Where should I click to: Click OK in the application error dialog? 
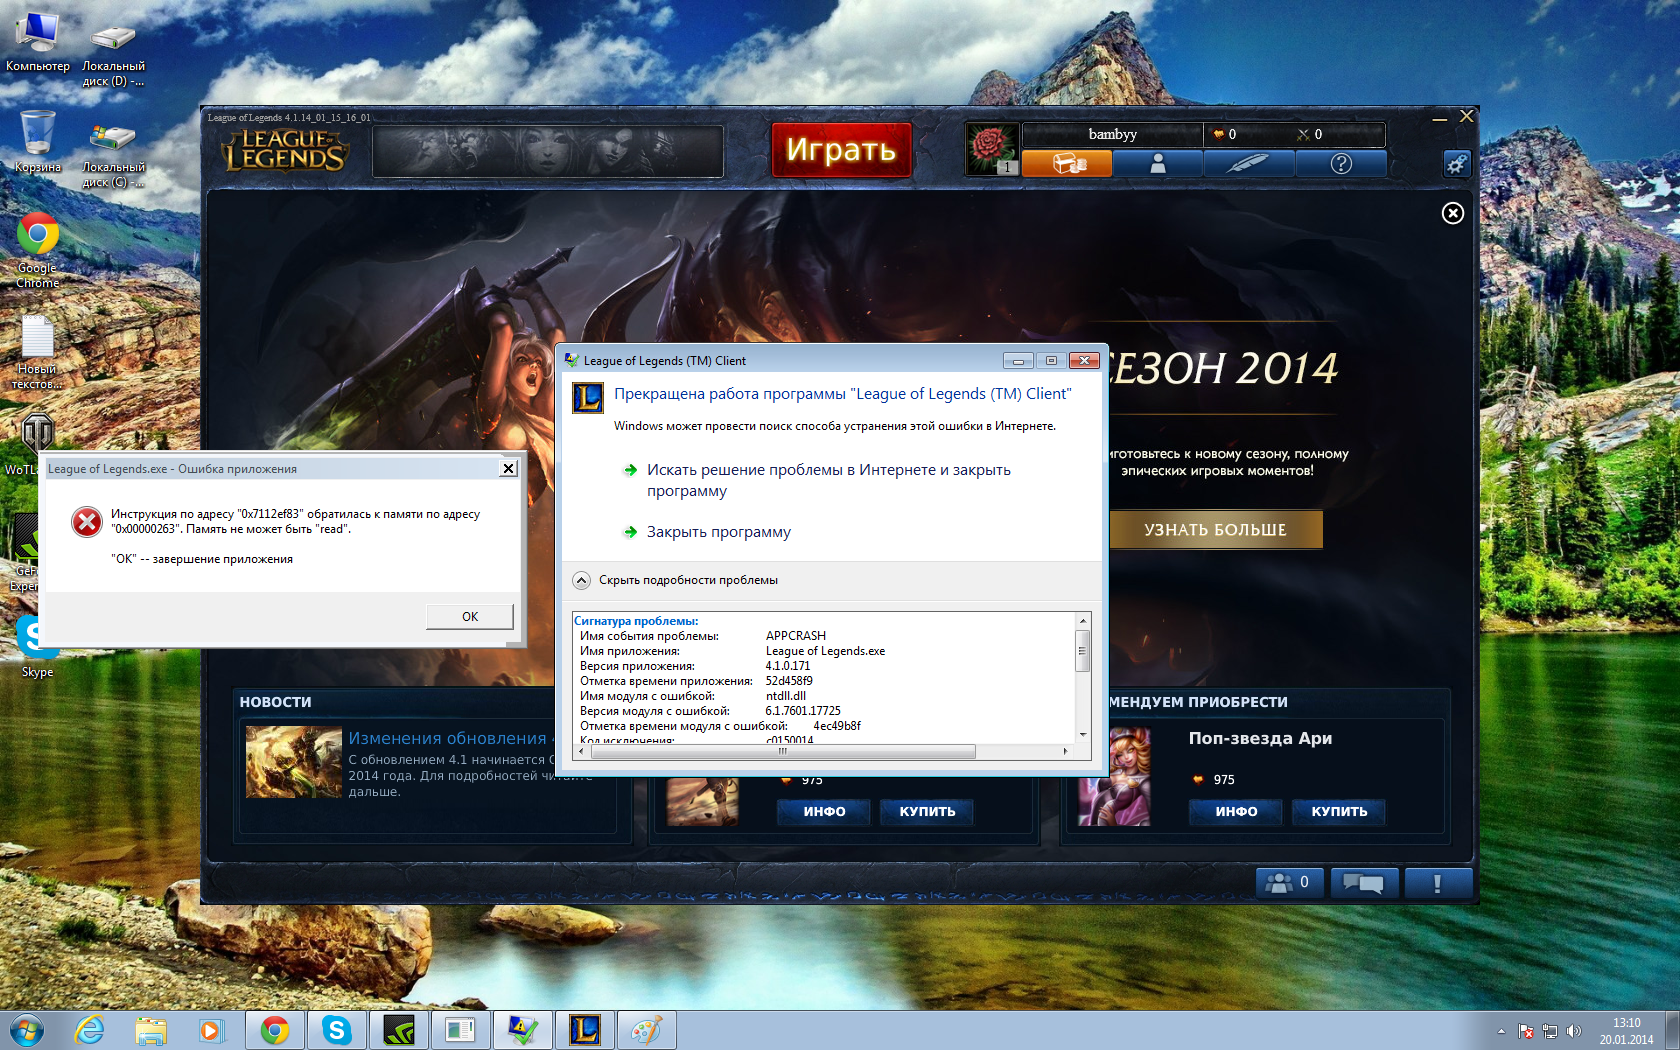pyautogui.click(x=470, y=616)
